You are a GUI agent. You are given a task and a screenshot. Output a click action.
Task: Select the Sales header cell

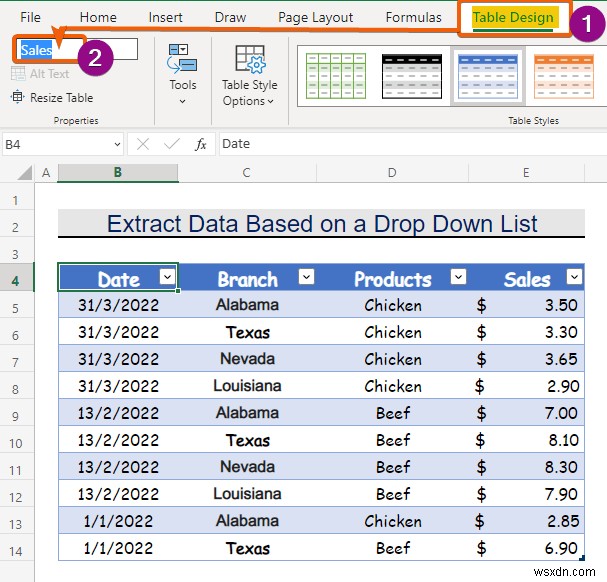point(526,277)
